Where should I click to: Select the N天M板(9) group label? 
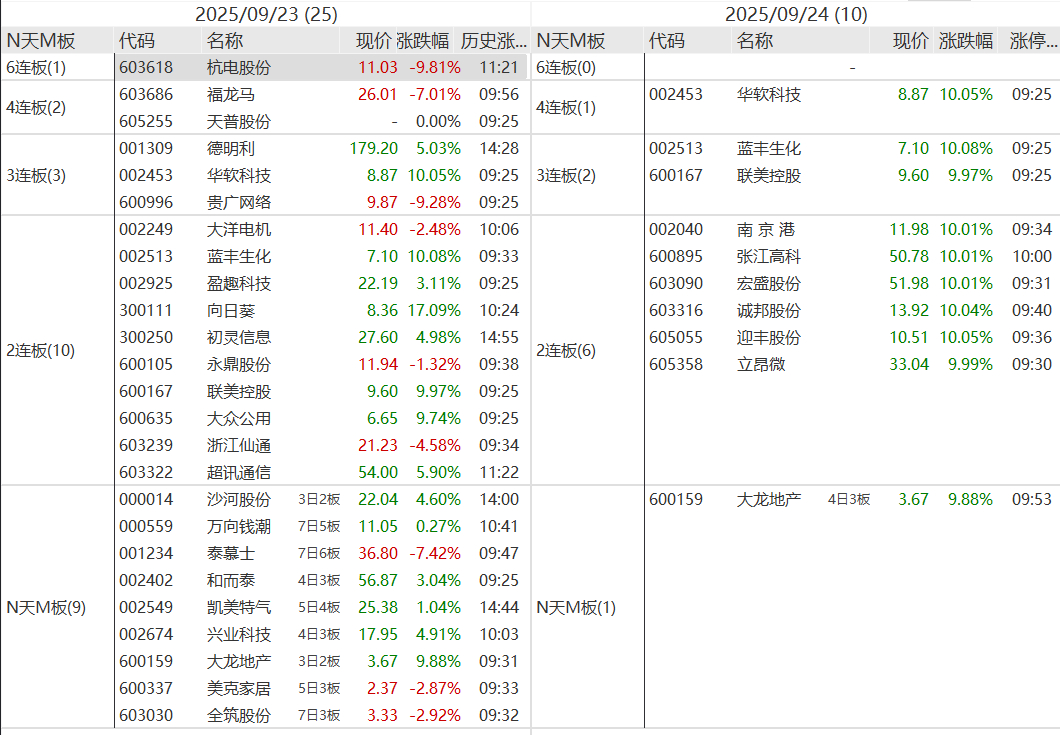46,607
